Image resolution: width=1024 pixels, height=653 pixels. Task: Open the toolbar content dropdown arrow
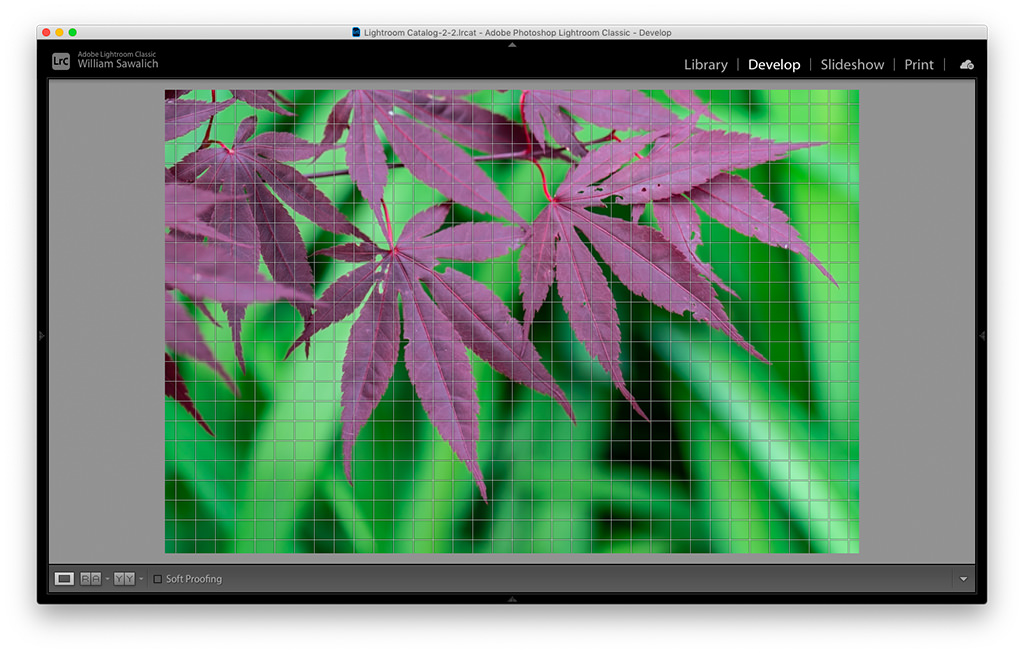pyautogui.click(x=963, y=579)
